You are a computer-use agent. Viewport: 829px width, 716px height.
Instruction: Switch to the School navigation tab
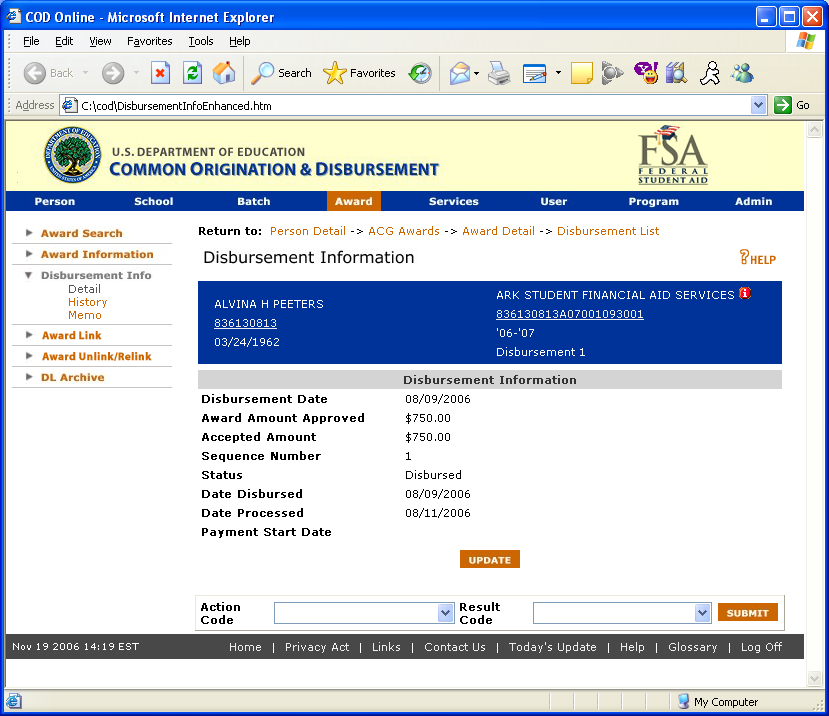(x=153, y=201)
